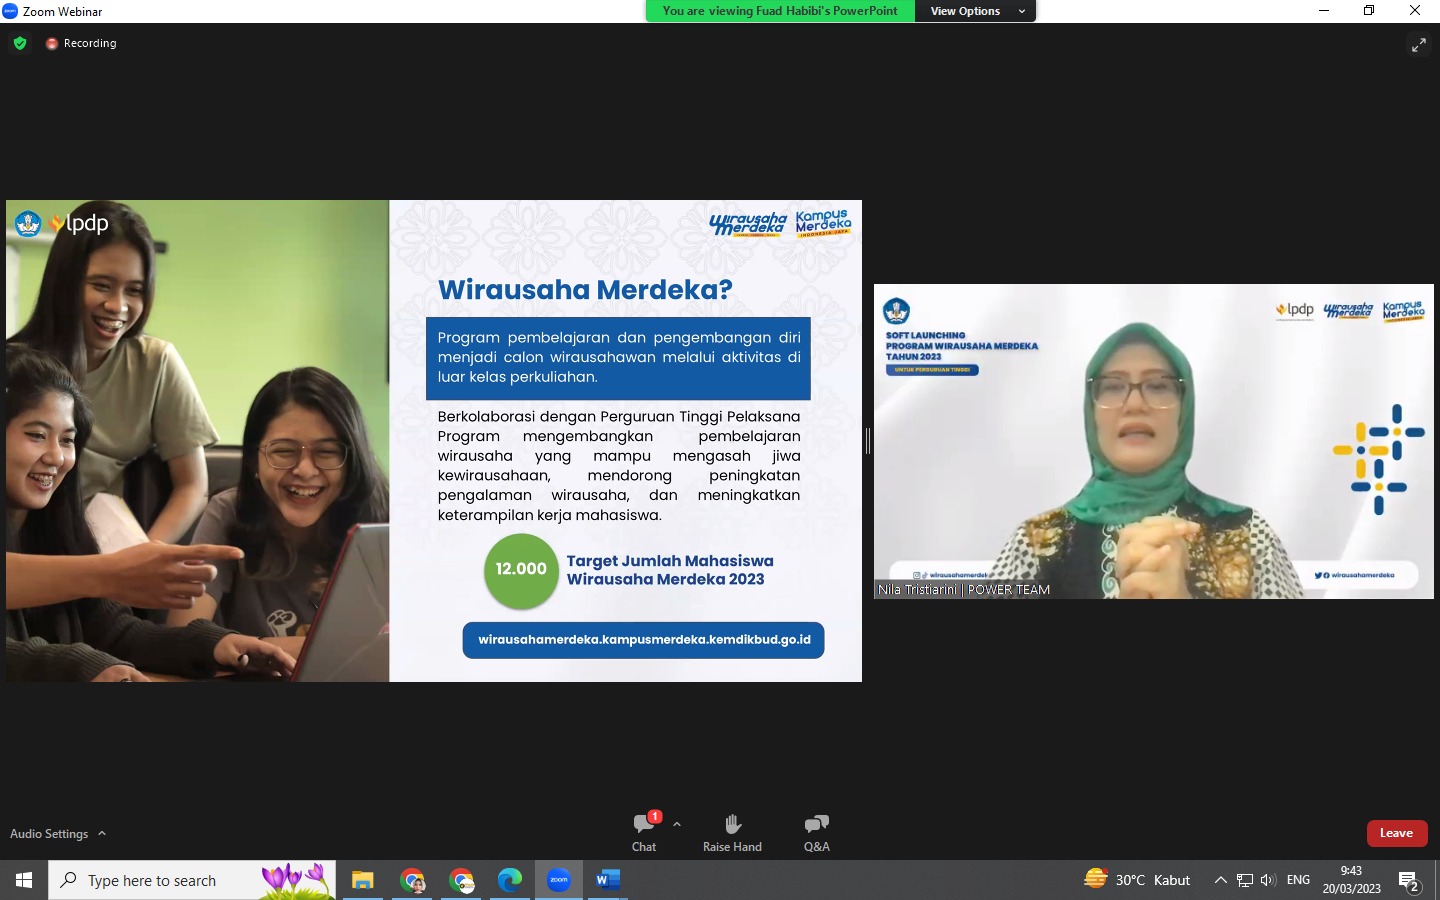Open network settings tray icon

point(1245,880)
